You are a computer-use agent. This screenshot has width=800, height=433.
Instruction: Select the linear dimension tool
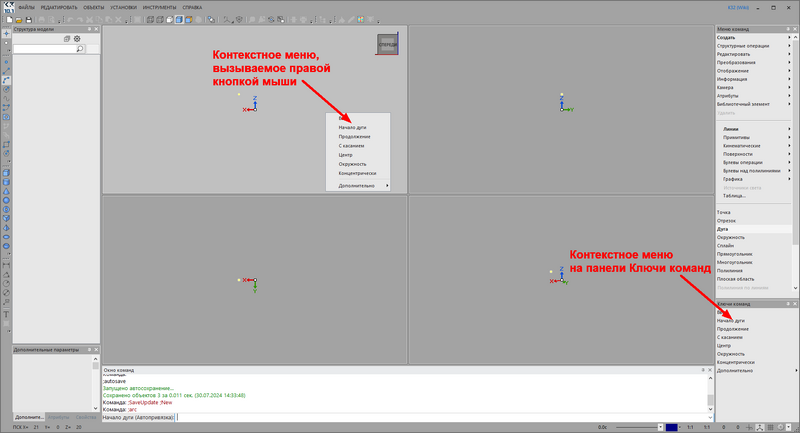click(6, 265)
